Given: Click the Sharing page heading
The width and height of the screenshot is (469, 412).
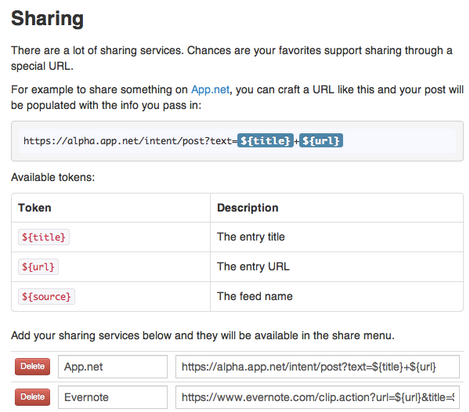Looking at the screenshot, I should [x=47, y=19].
